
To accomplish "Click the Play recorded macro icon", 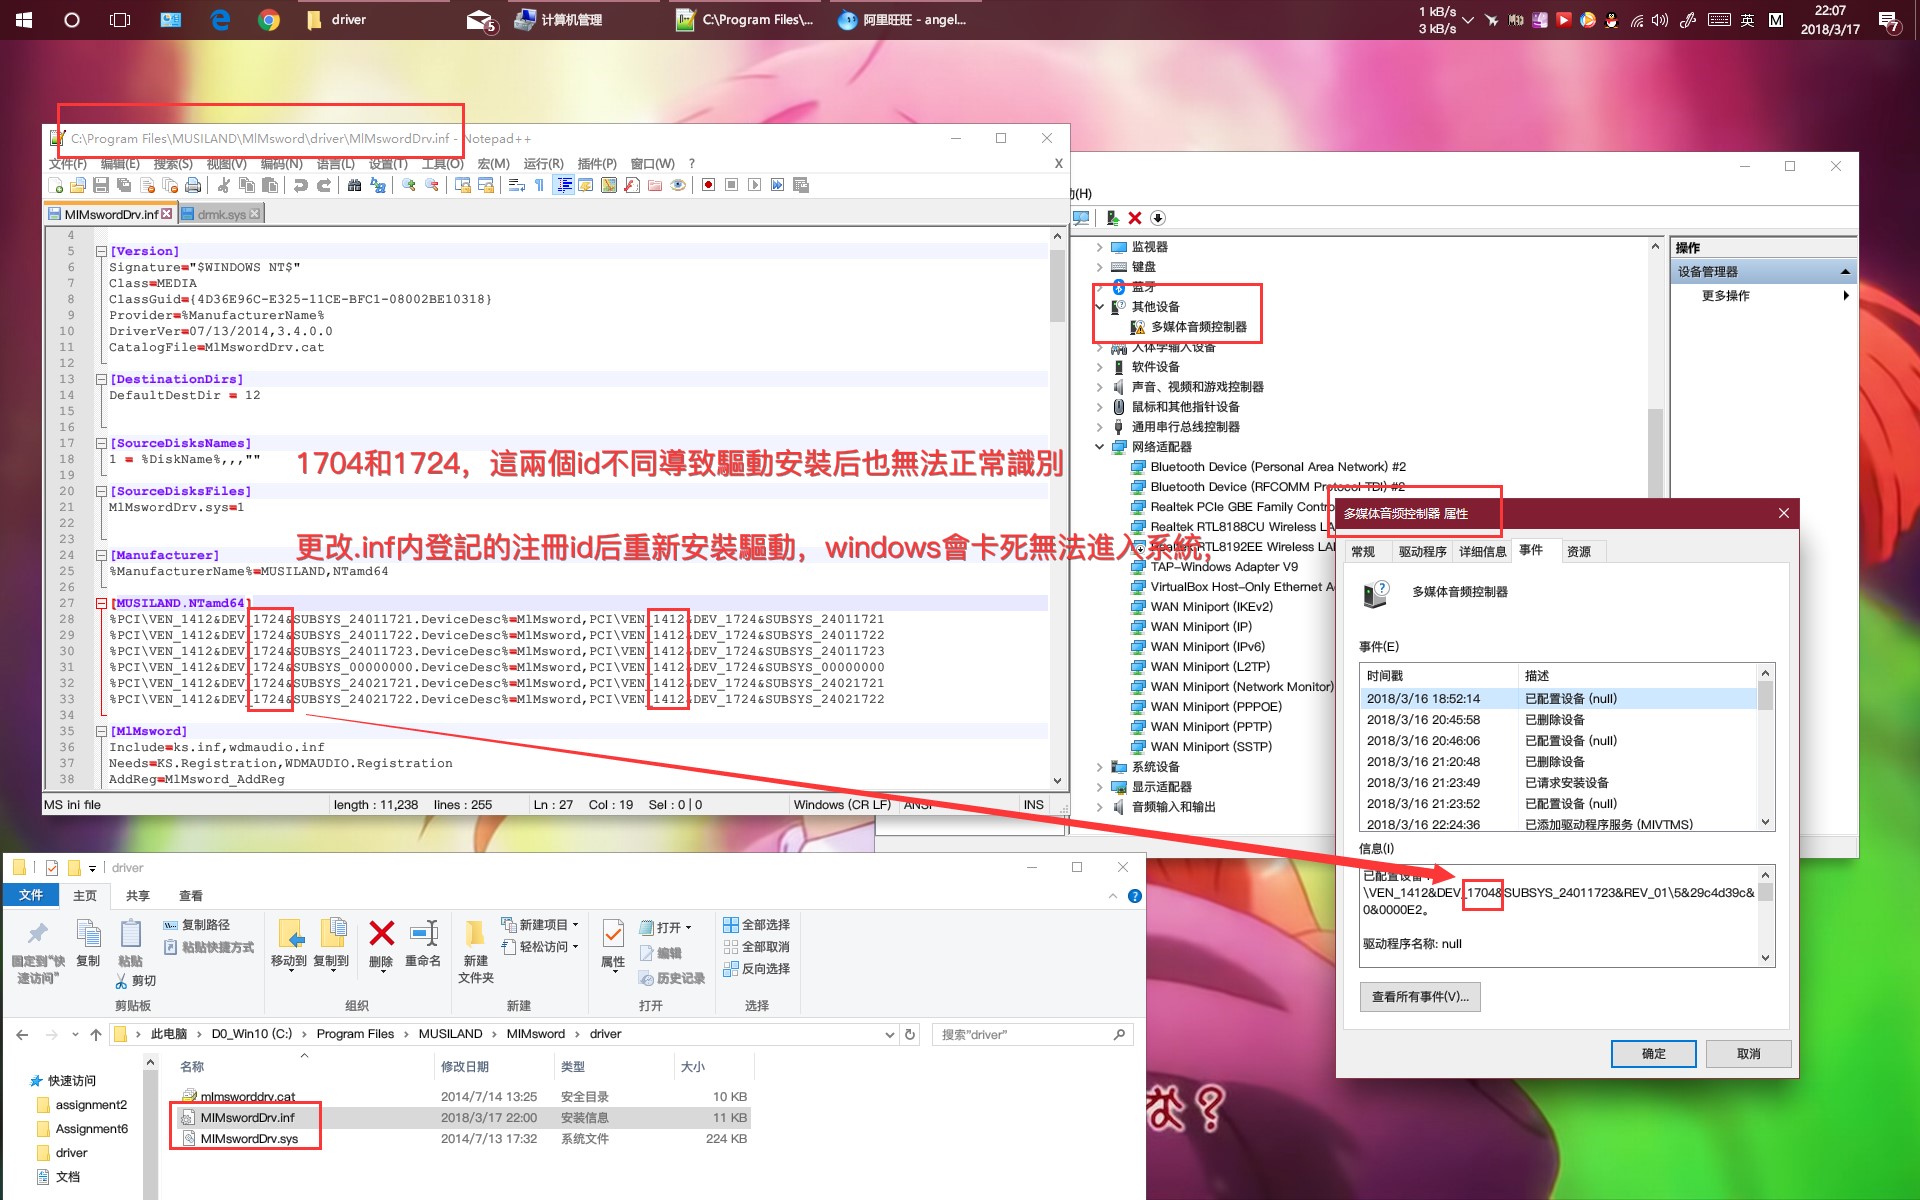I will (754, 185).
